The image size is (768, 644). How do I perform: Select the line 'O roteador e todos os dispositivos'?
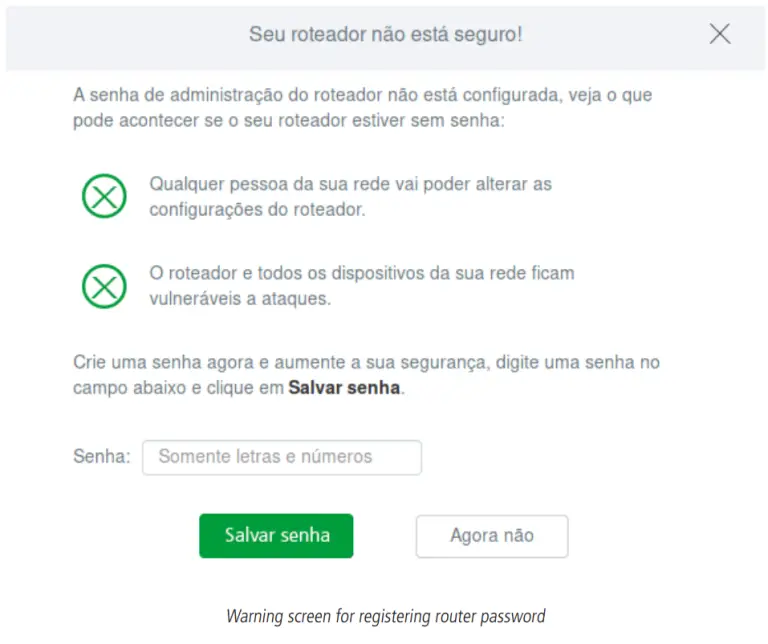click(x=361, y=273)
